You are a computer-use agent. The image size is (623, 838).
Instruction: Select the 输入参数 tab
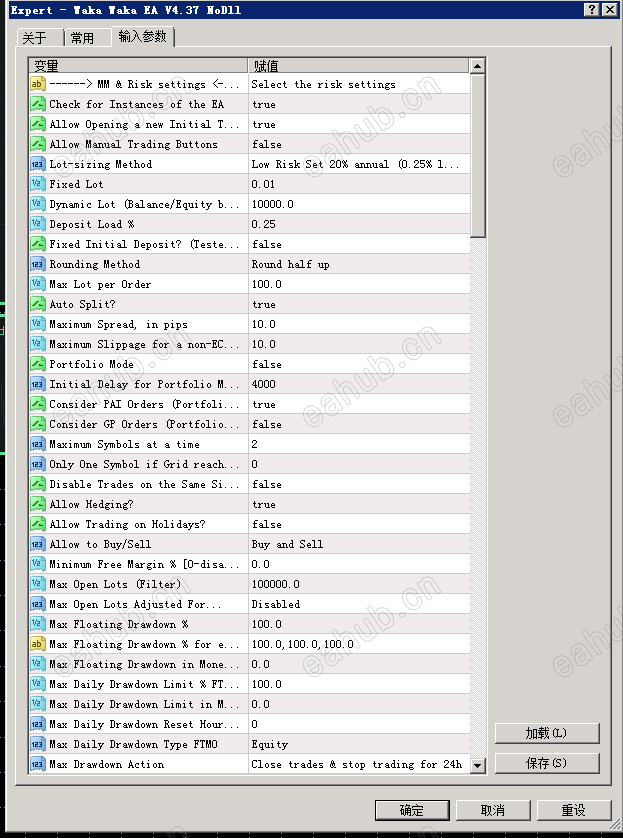[143, 36]
